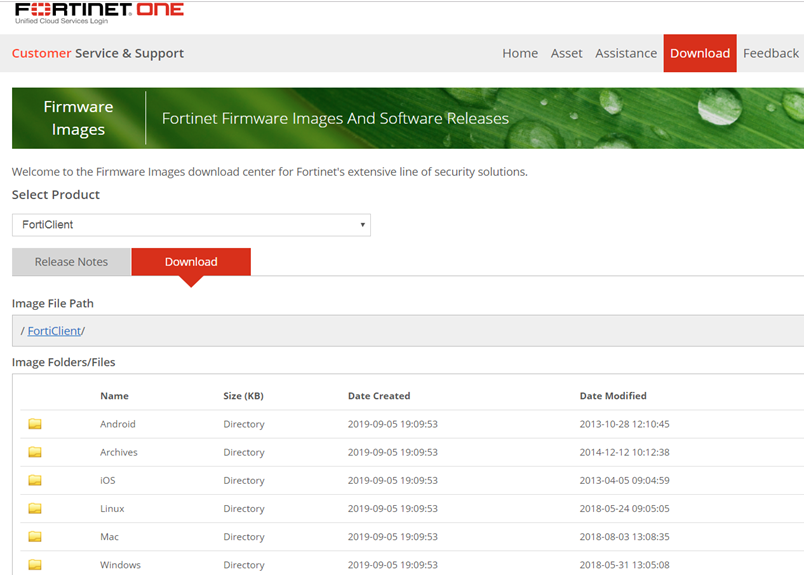Open the Windows directory name

pyautogui.click(x=120, y=565)
